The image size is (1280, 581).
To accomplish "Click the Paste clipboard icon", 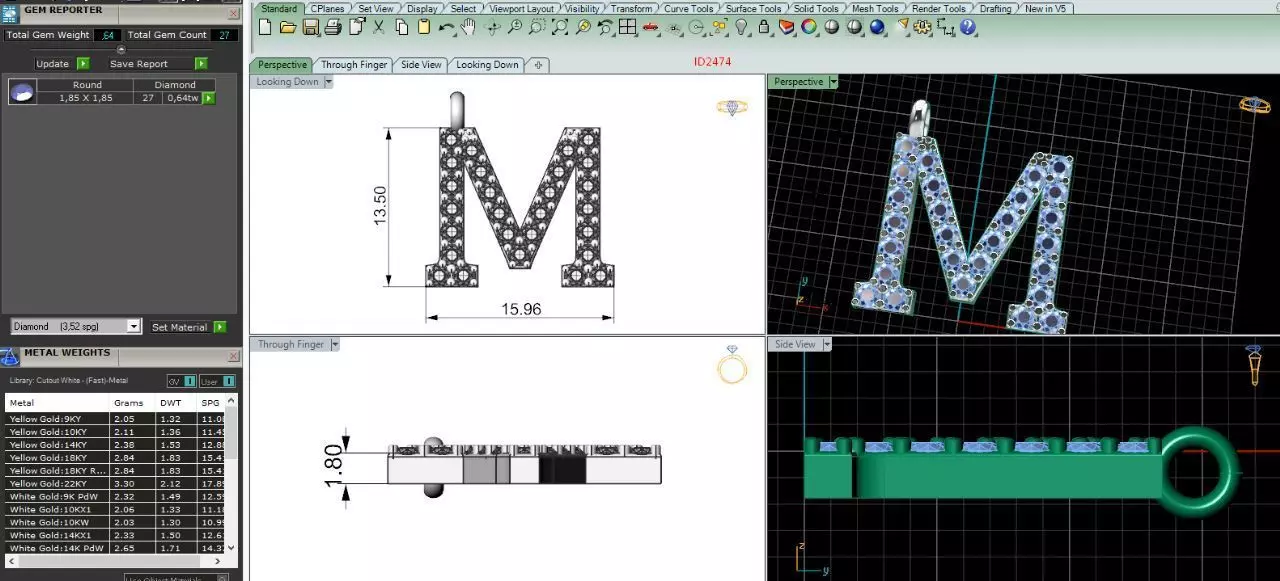I will 423,27.
